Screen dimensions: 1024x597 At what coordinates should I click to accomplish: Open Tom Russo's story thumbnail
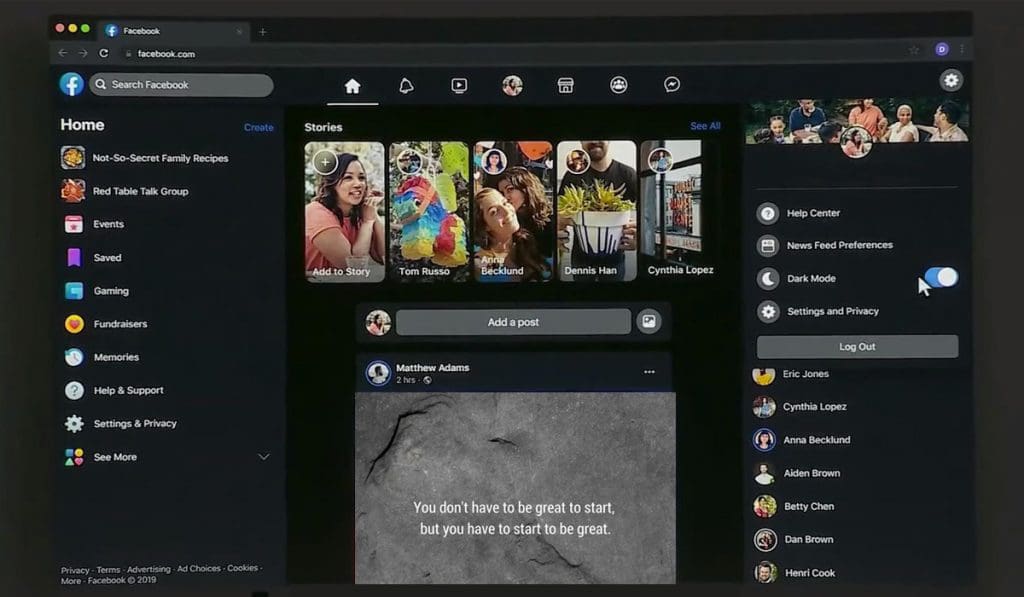click(429, 211)
